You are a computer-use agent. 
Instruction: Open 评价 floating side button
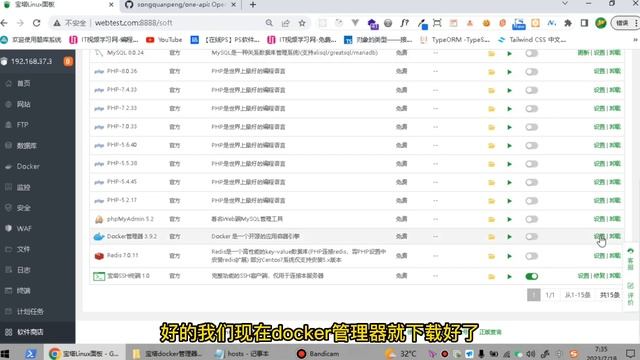631,293
